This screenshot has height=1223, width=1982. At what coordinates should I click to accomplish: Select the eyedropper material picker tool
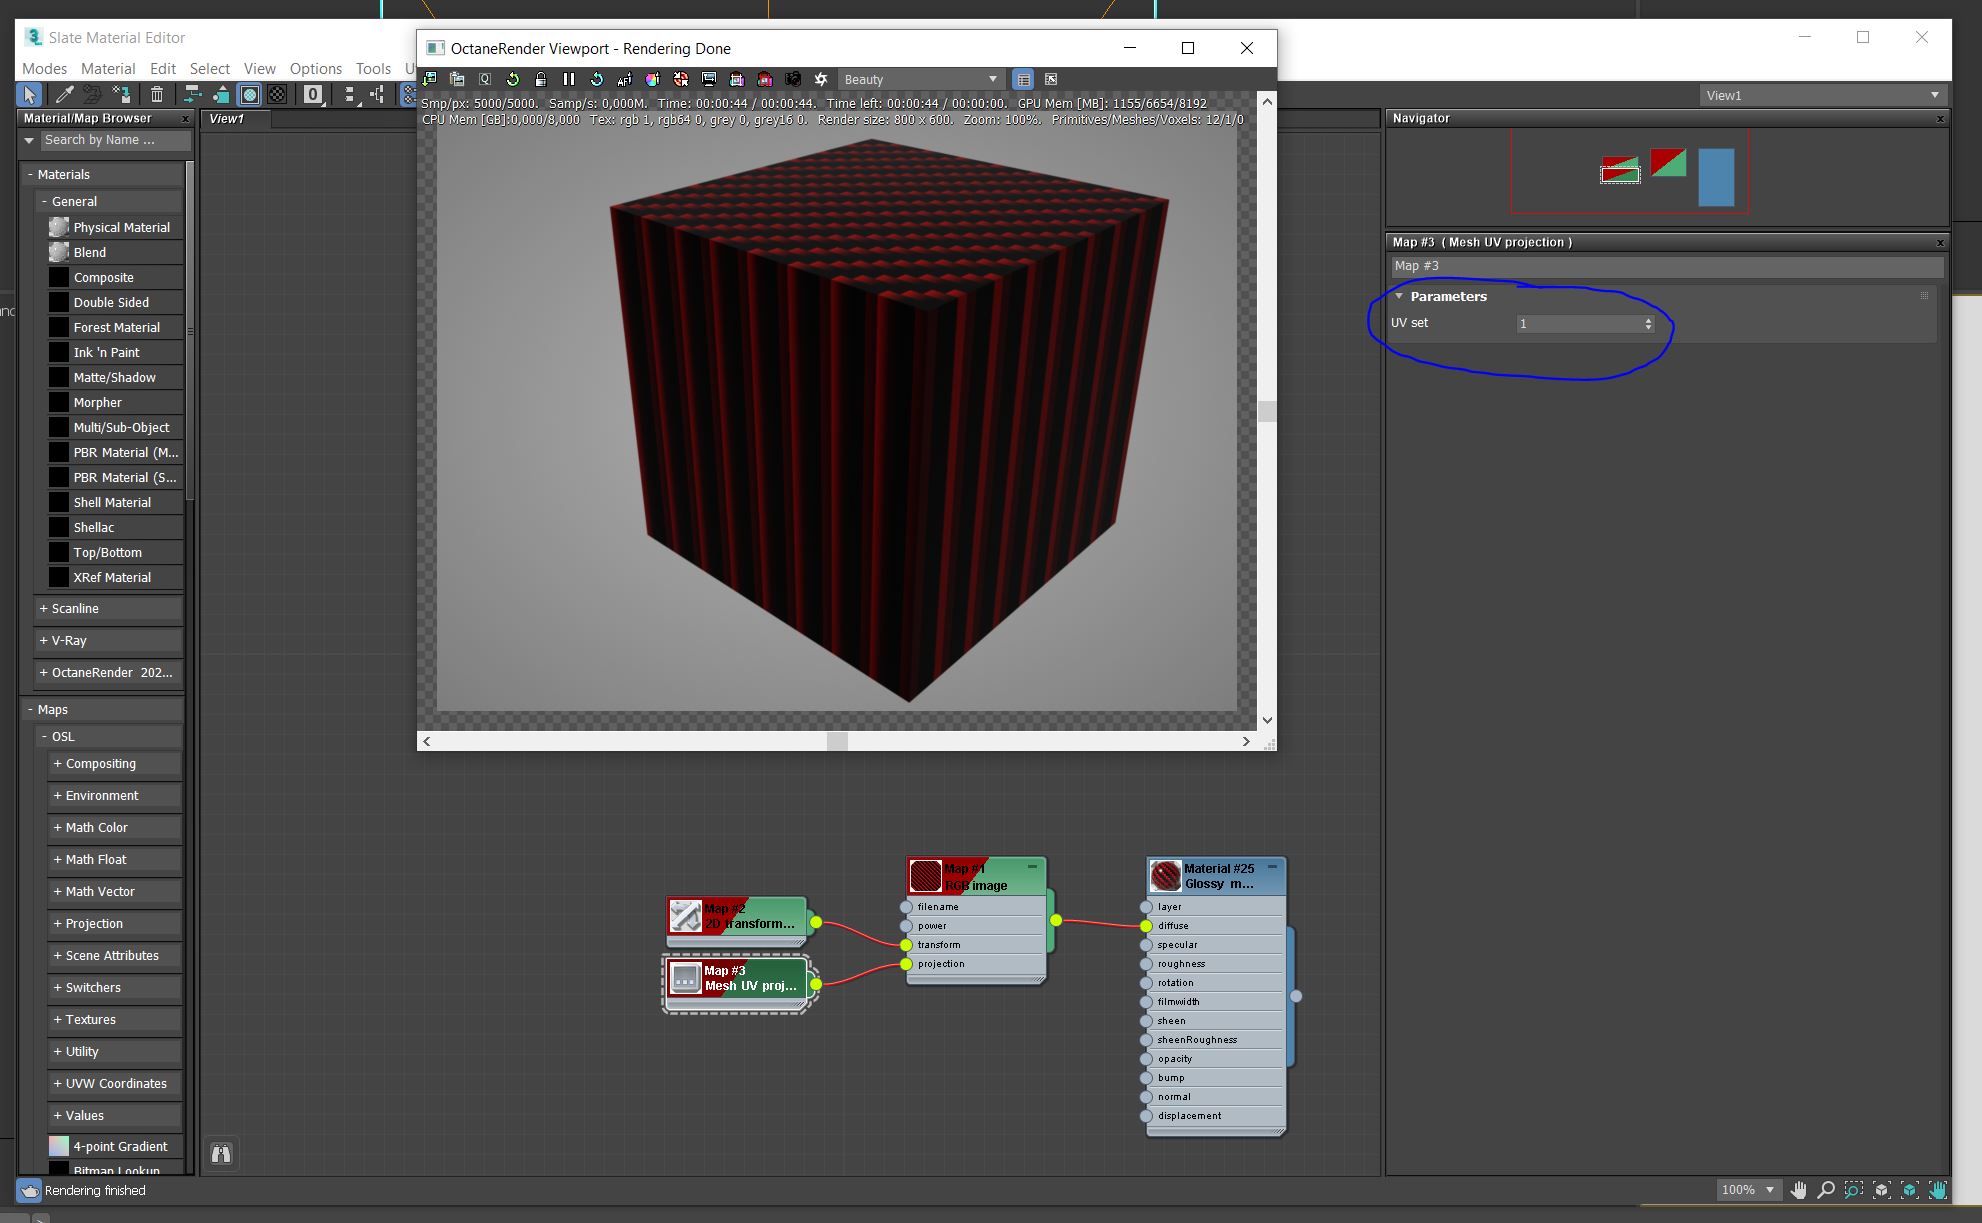[64, 94]
